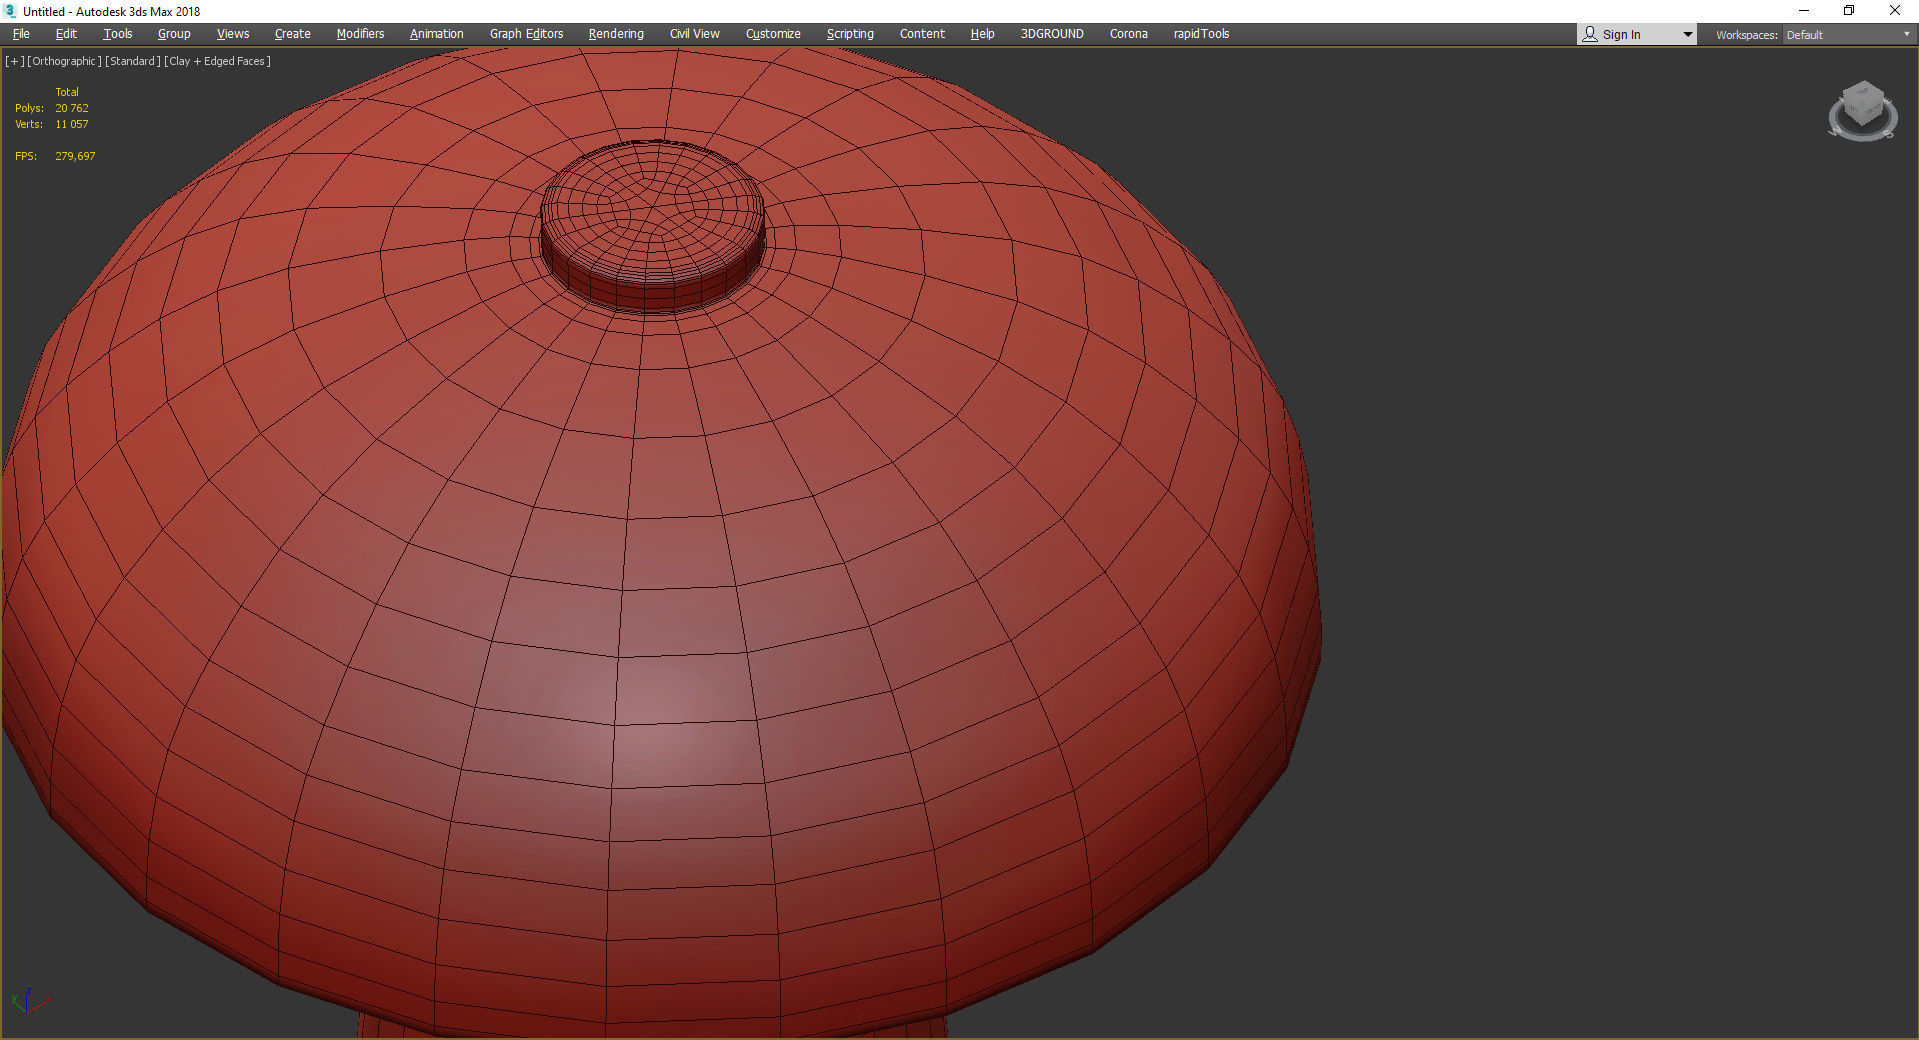Open the Group menu

174,34
